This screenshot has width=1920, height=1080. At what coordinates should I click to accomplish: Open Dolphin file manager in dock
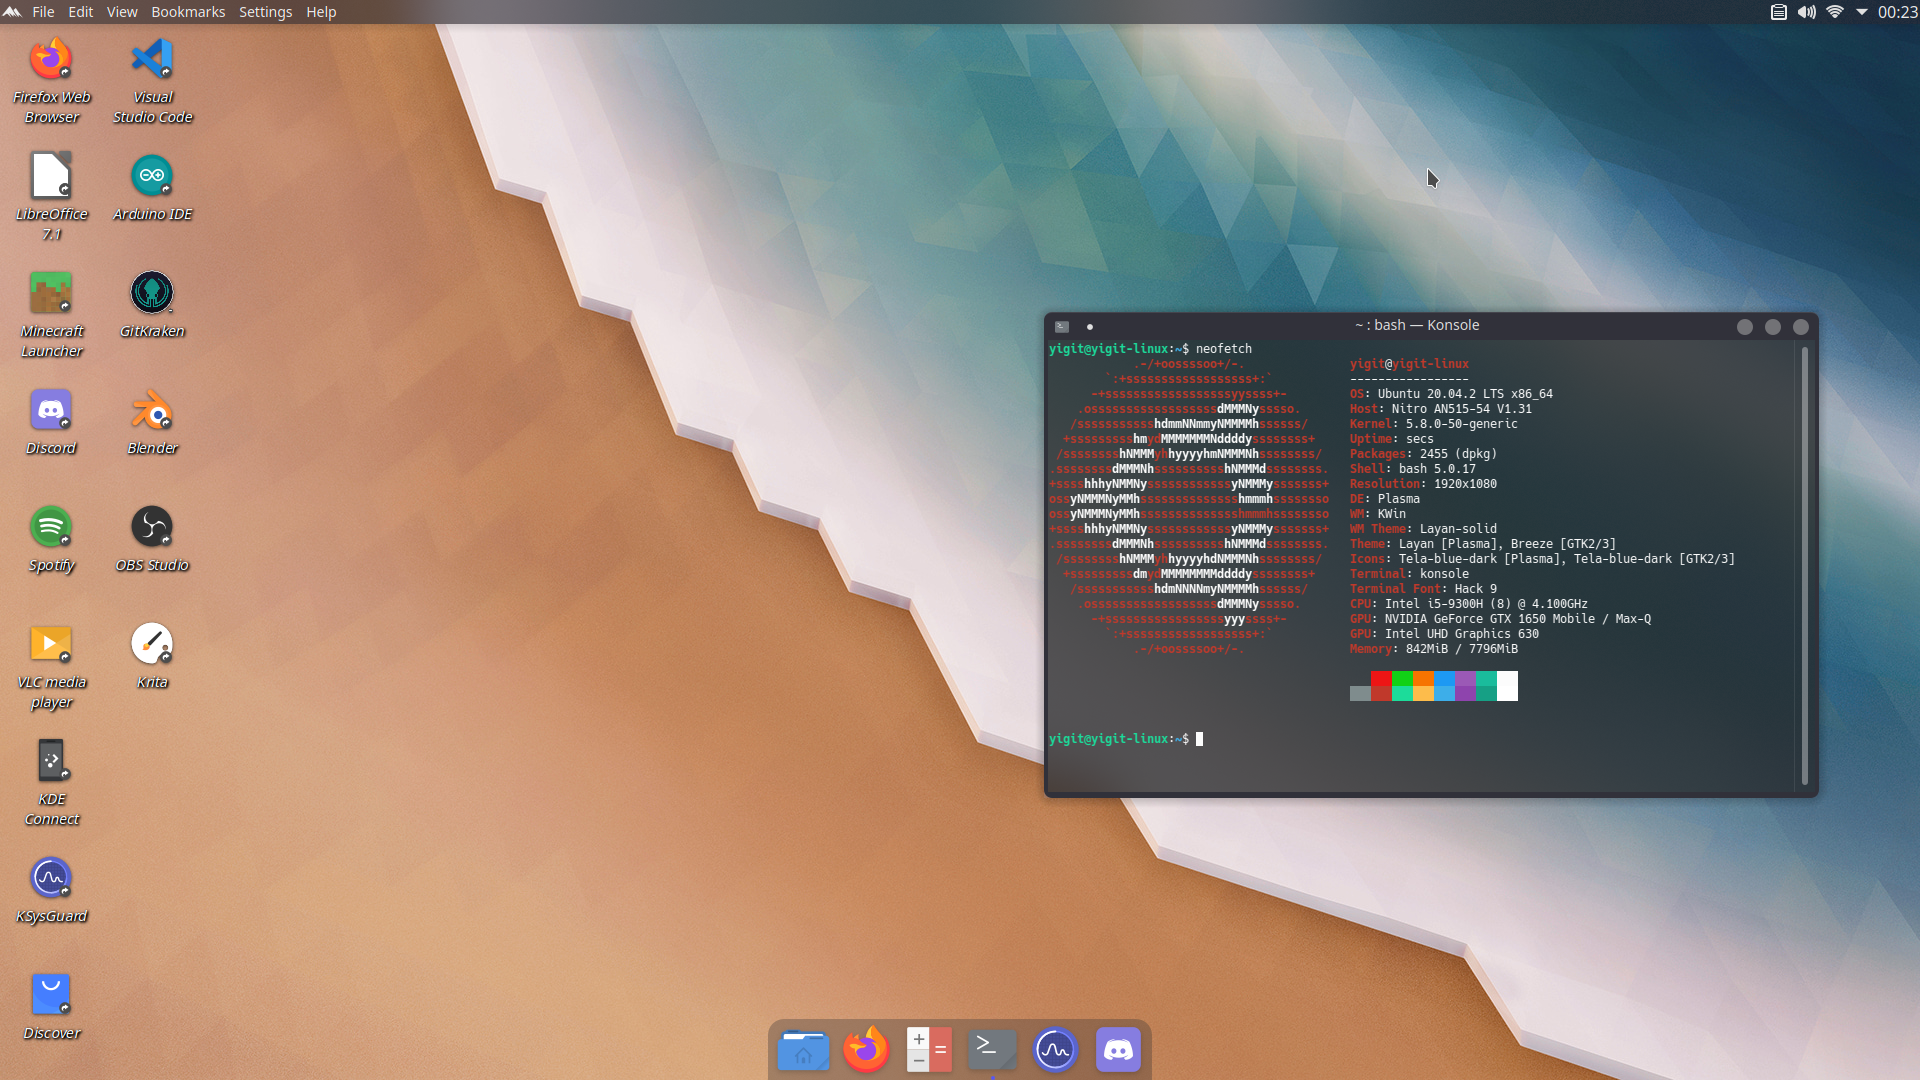point(803,1050)
